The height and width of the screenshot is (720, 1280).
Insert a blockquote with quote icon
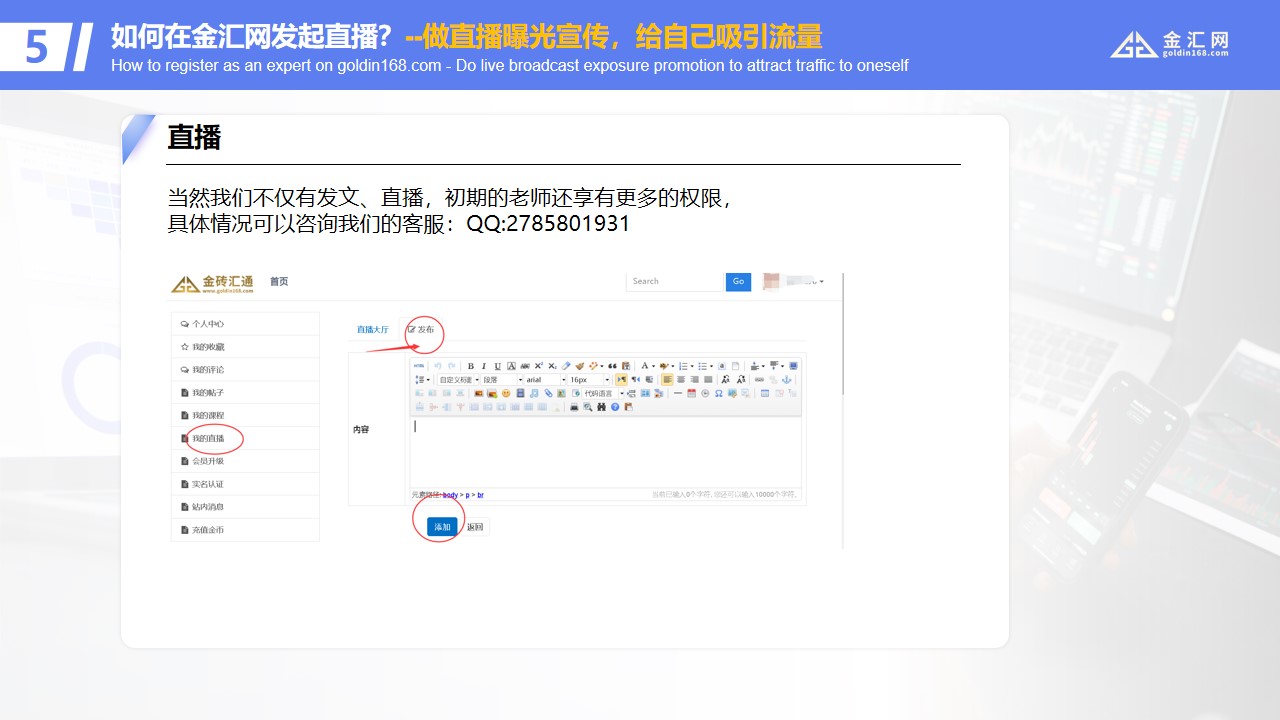[x=612, y=366]
